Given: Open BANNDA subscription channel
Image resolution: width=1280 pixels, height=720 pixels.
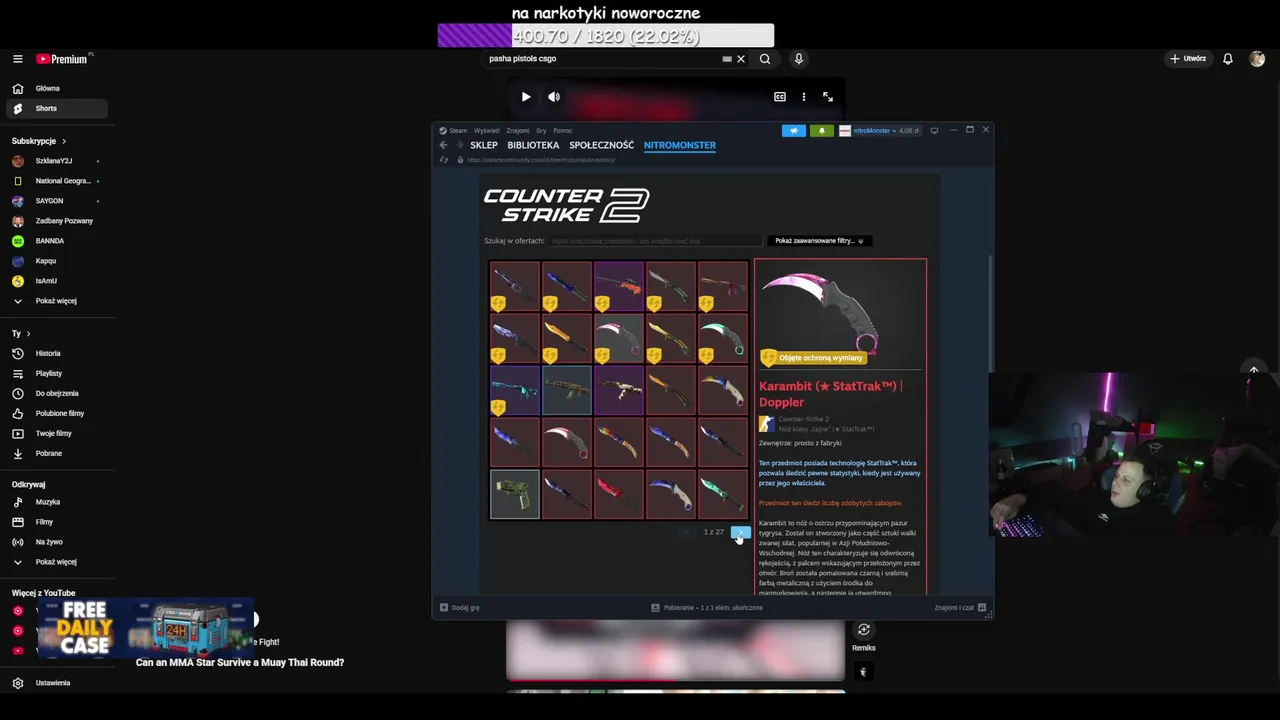Looking at the screenshot, I should [58, 241].
